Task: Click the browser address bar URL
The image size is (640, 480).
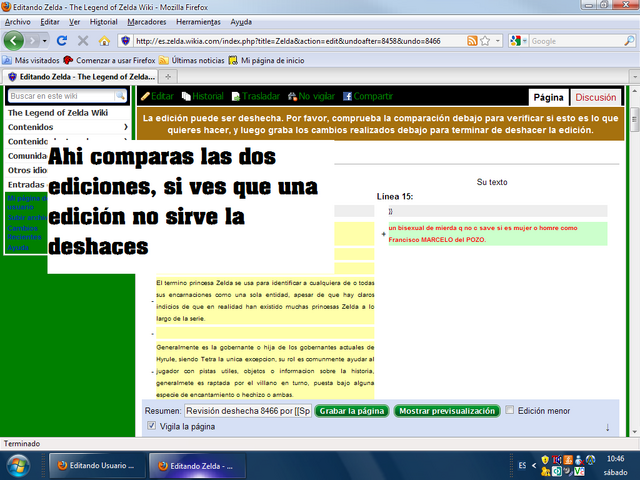Action: click(300, 41)
